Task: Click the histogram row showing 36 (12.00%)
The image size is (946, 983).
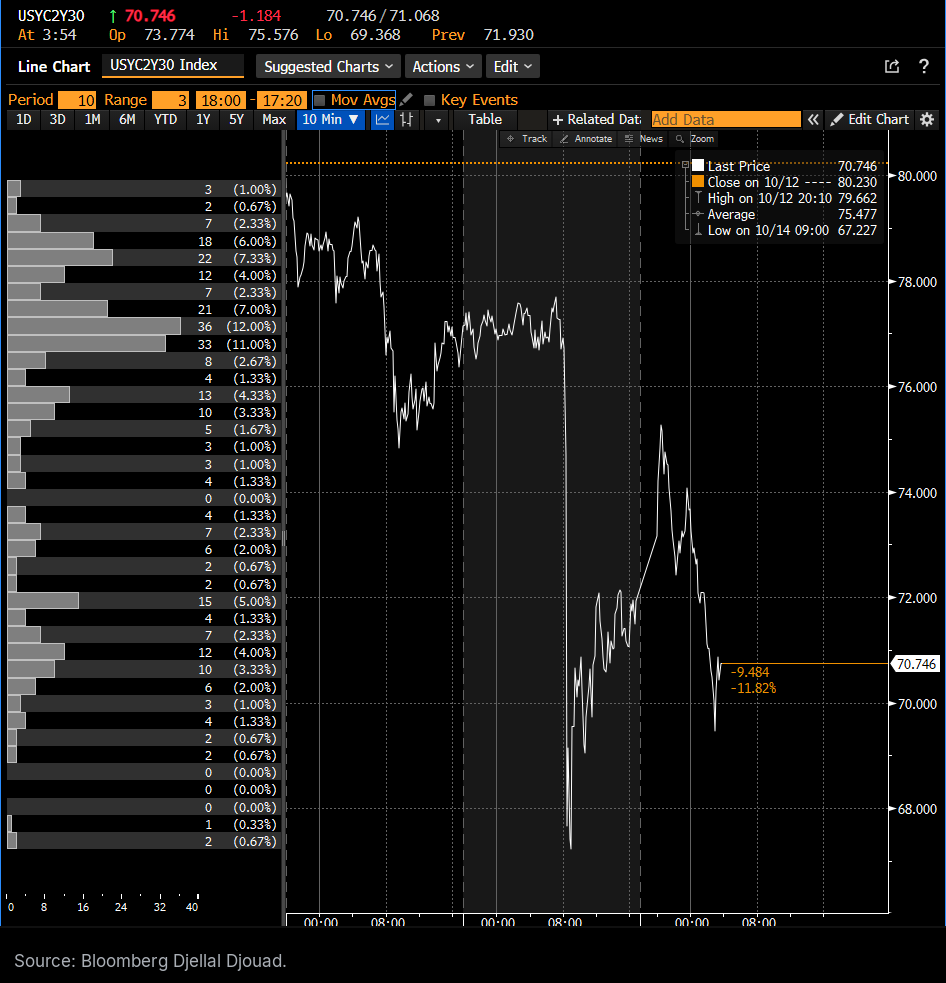Action: [x=143, y=327]
